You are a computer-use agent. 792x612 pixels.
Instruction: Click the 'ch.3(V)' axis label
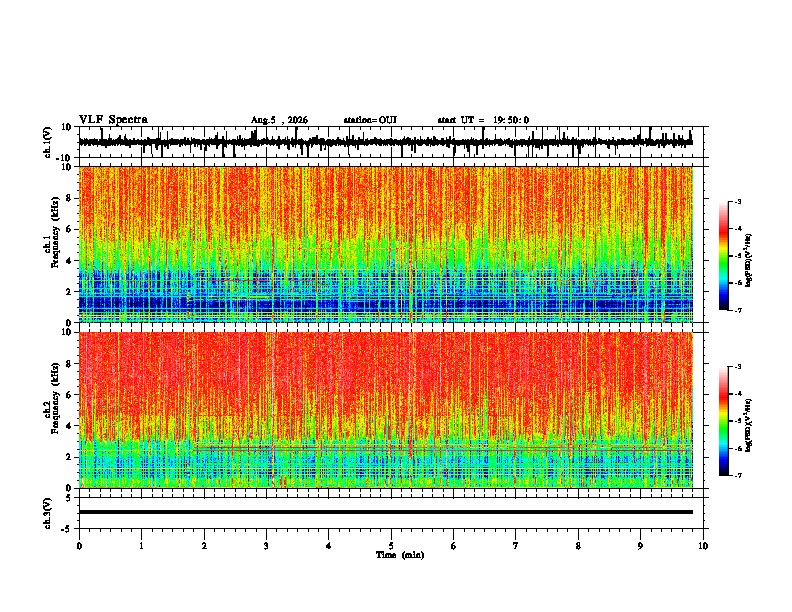(x=48, y=514)
